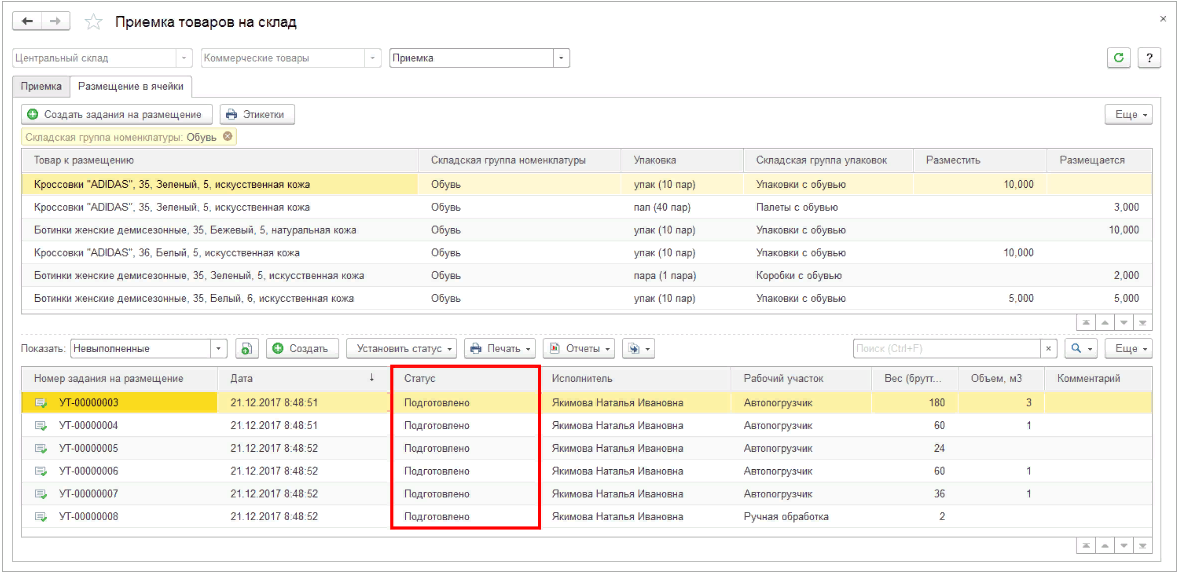Open the Печать dropdown menu
The image size is (1185, 579).
coord(499,348)
